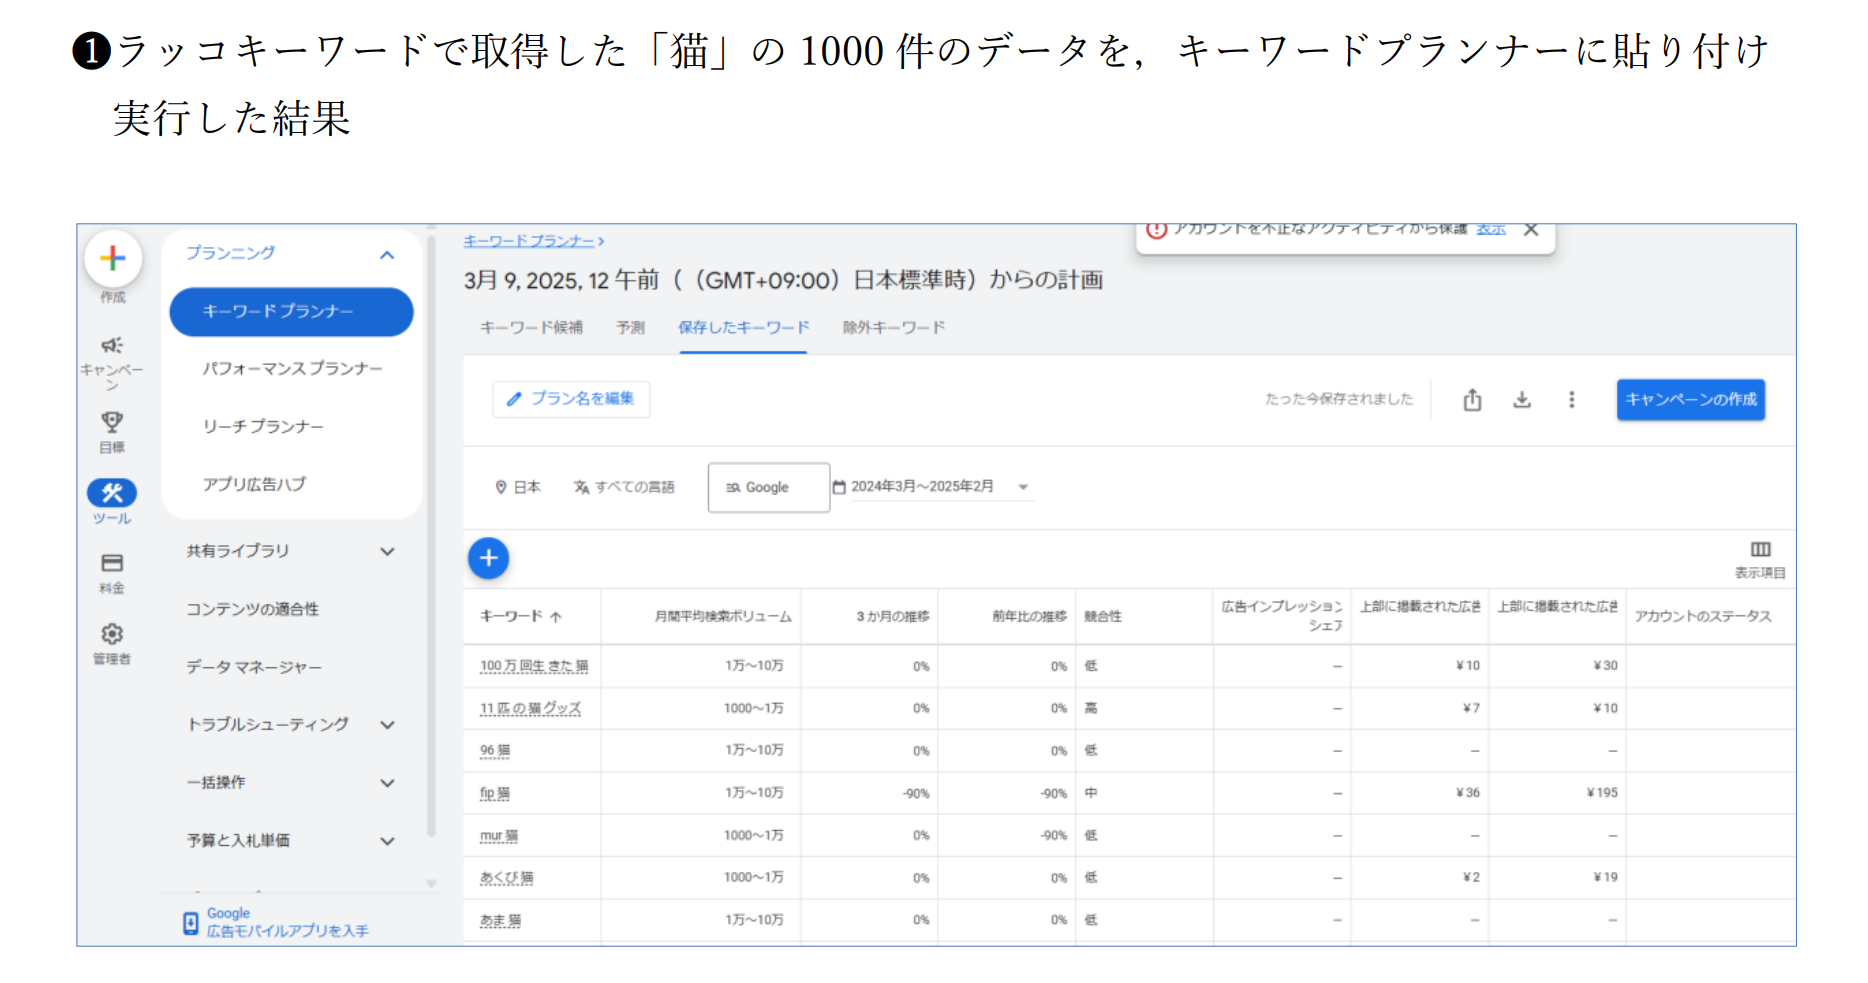Click the プラン名を編集 button
This screenshot has height=983, width=1868.
coord(571,399)
